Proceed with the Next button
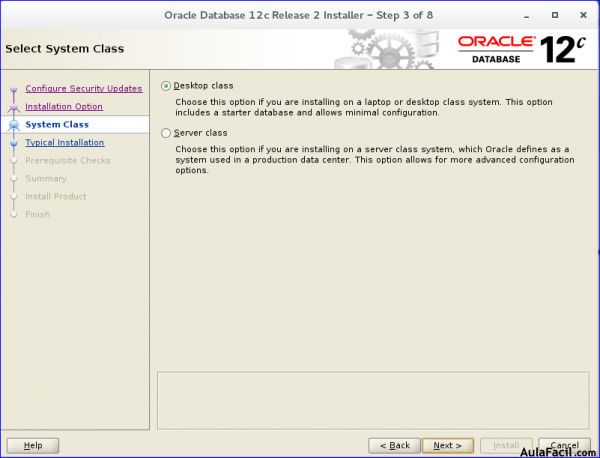This screenshot has height=458, width=600. point(448,445)
